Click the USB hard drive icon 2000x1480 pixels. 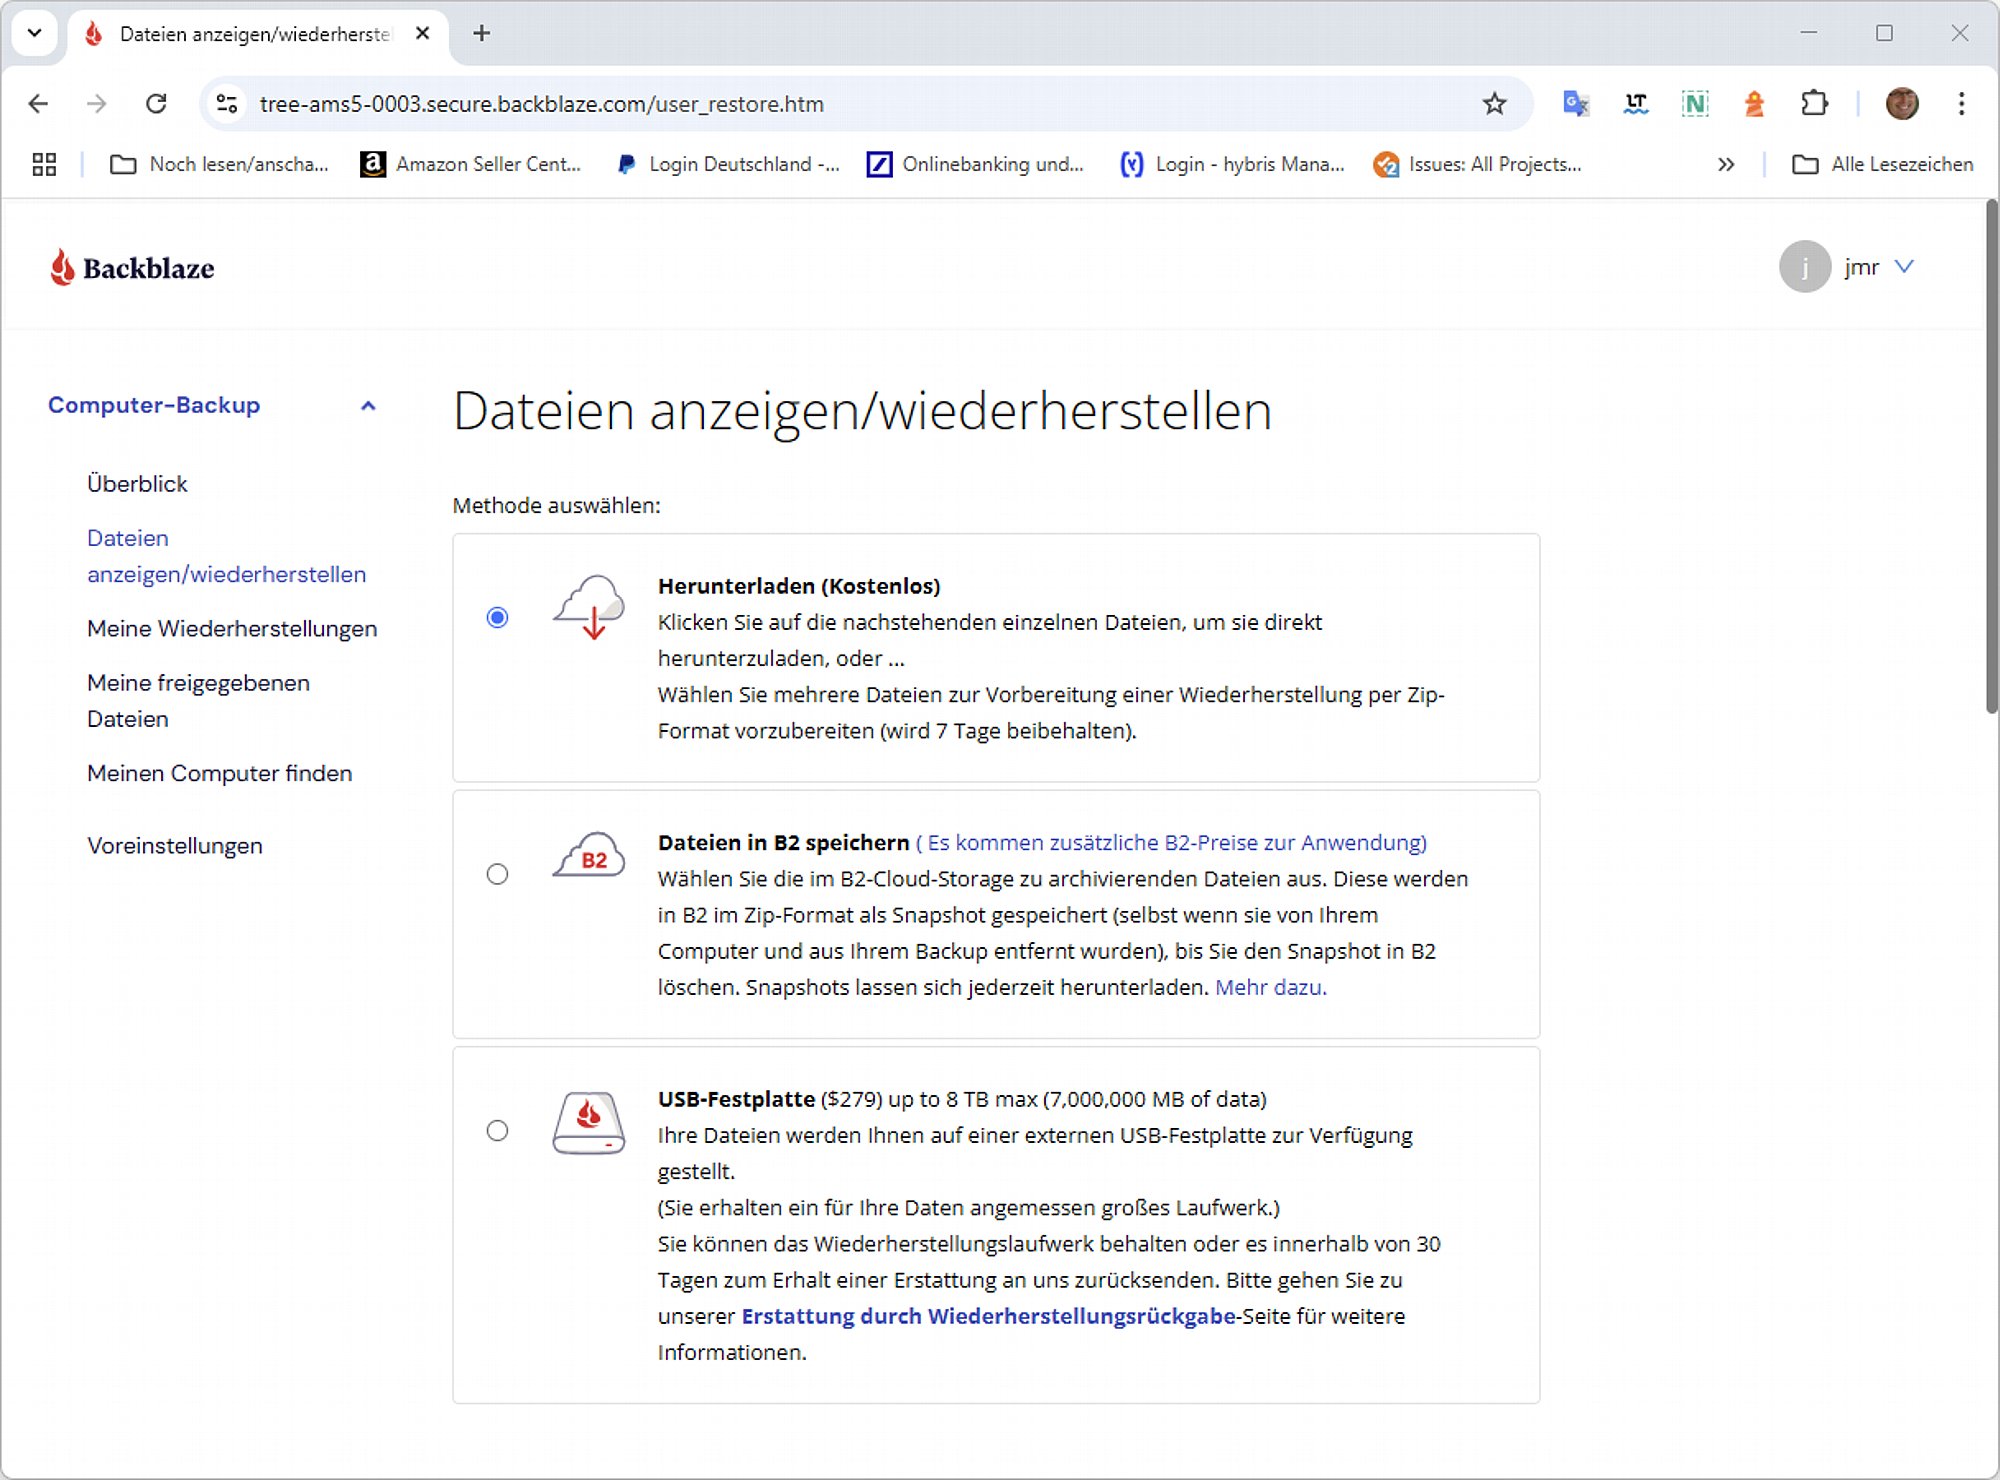[589, 1123]
